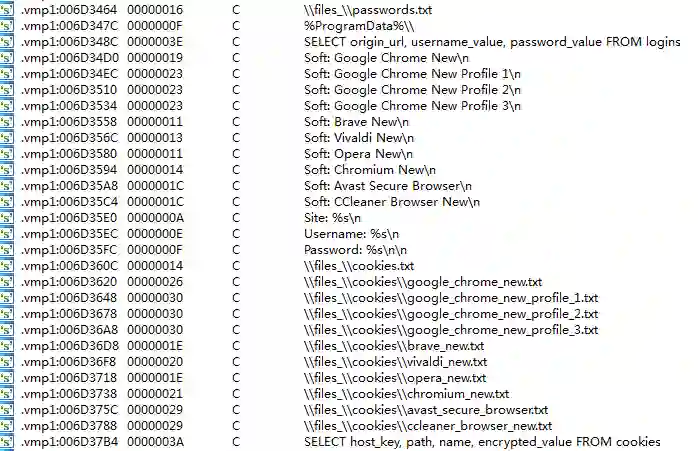The width and height of the screenshot is (698, 451).
Task: Click the string icon for Password: %s row
Action: (x=8, y=250)
